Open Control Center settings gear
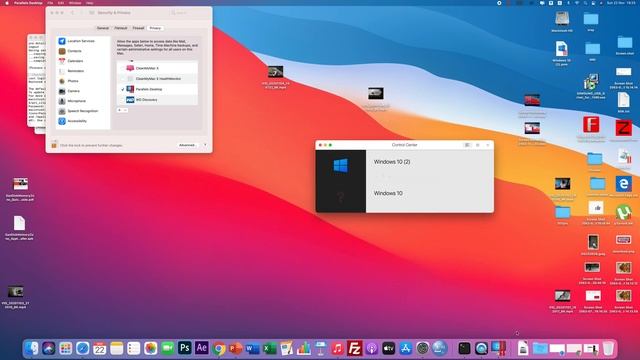This screenshot has height=360, width=640. point(478,145)
